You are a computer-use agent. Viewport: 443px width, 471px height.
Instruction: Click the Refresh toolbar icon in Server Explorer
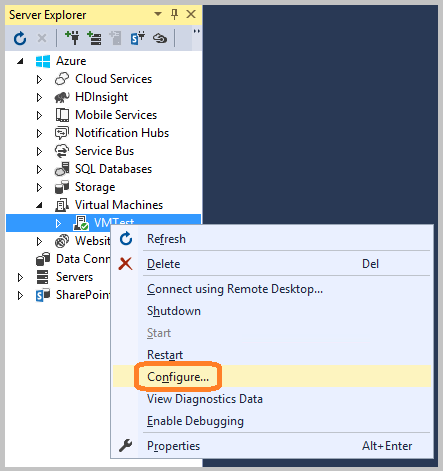(x=20, y=38)
